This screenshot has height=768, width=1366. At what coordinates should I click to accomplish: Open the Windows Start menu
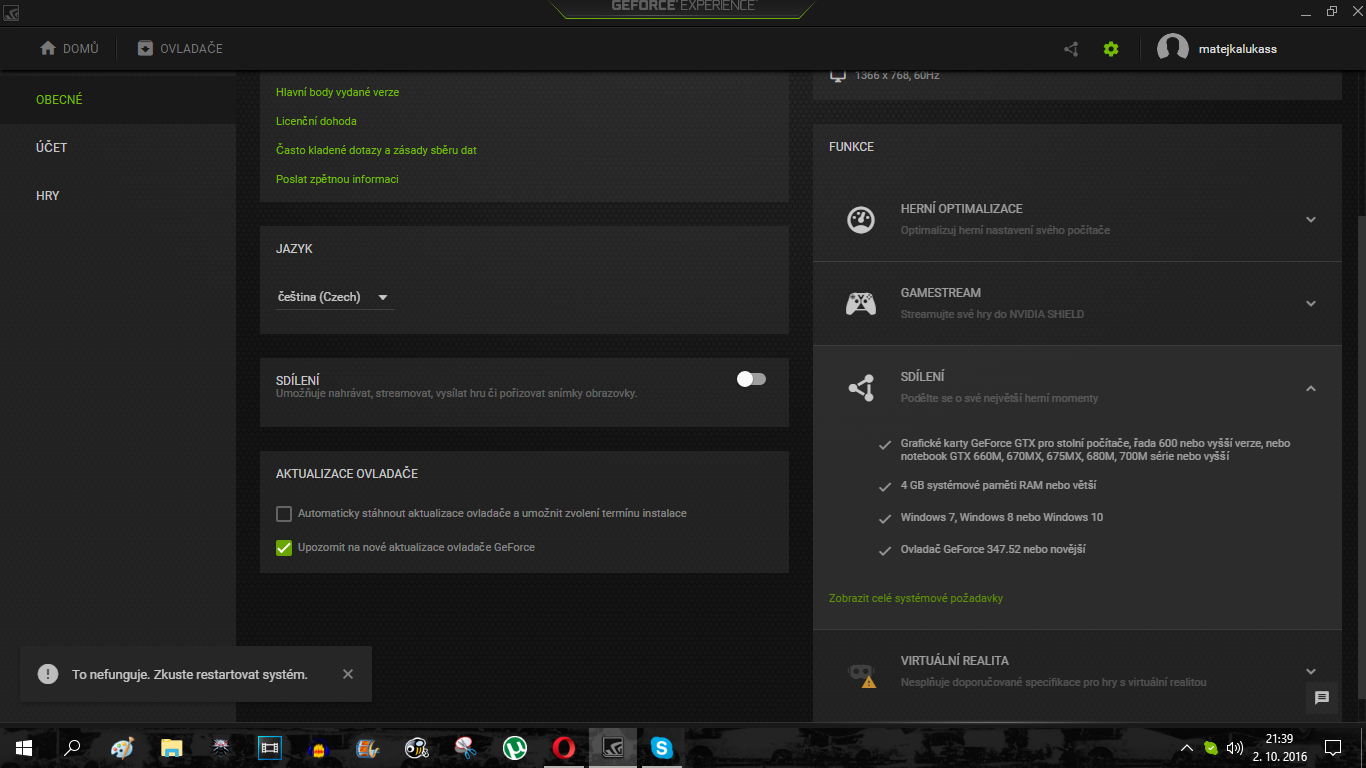pyautogui.click(x=24, y=747)
